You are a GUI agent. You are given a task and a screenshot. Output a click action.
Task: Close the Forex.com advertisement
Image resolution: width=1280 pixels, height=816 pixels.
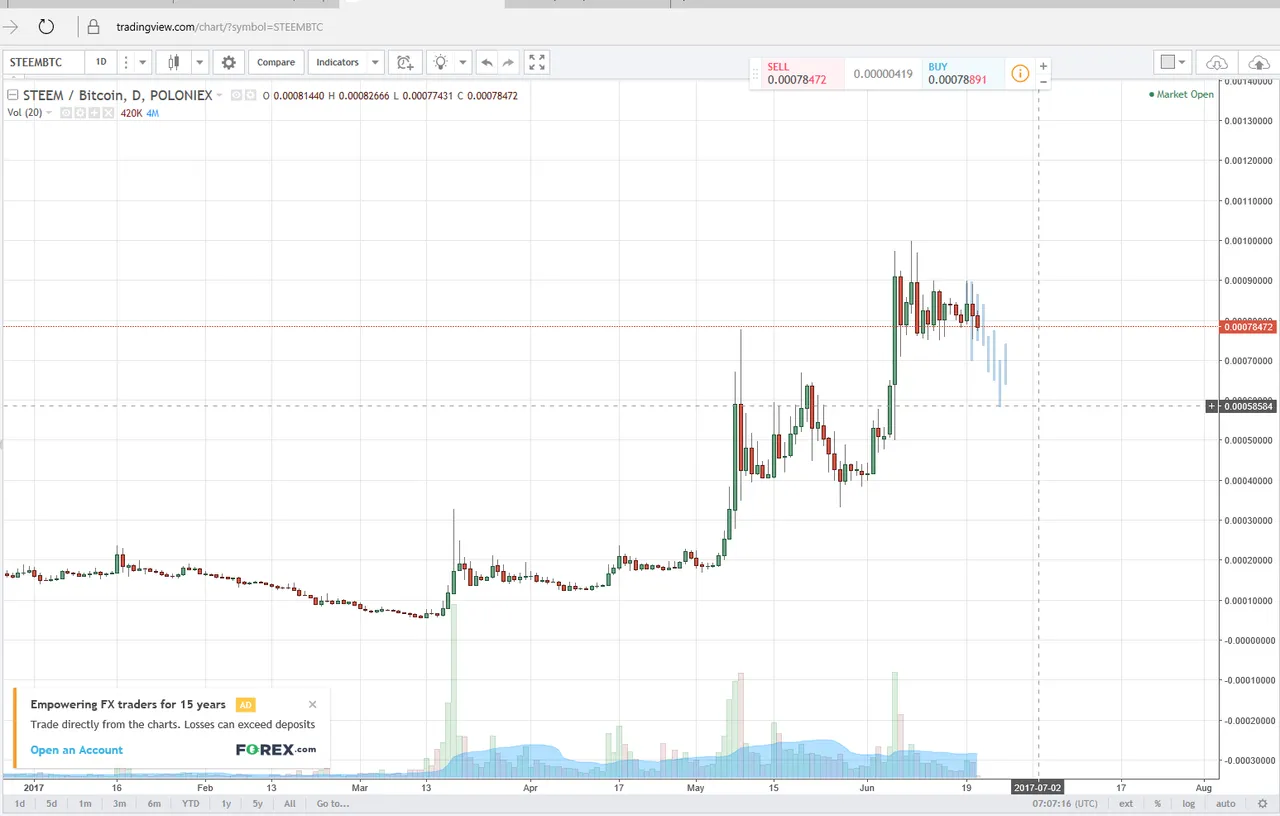(313, 704)
